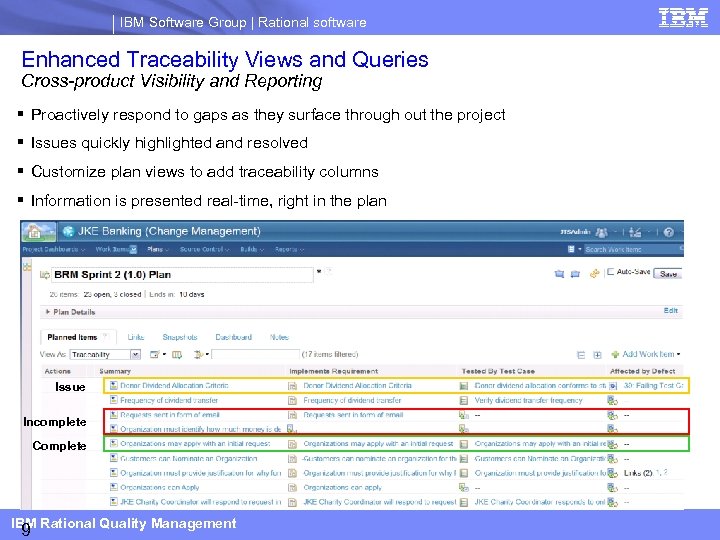Image resolution: width=720 pixels, height=540 pixels.
Task: Switch to the Notes tab
Action: point(279,337)
